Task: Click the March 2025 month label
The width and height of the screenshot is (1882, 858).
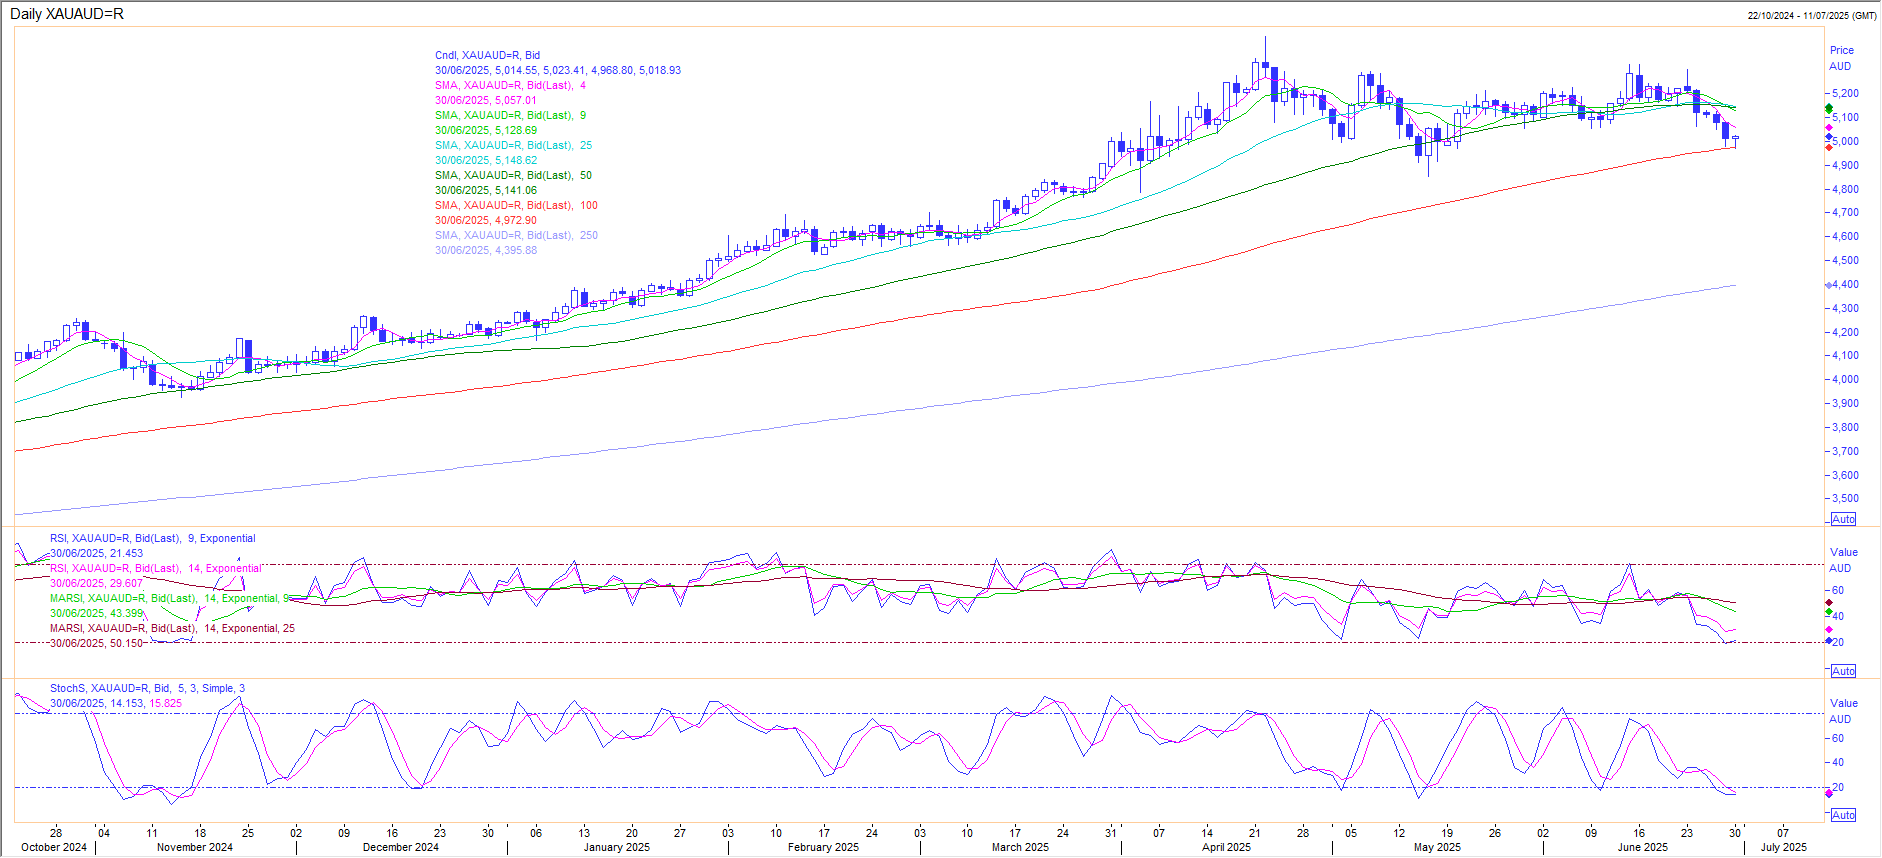Action: click(x=1021, y=847)
